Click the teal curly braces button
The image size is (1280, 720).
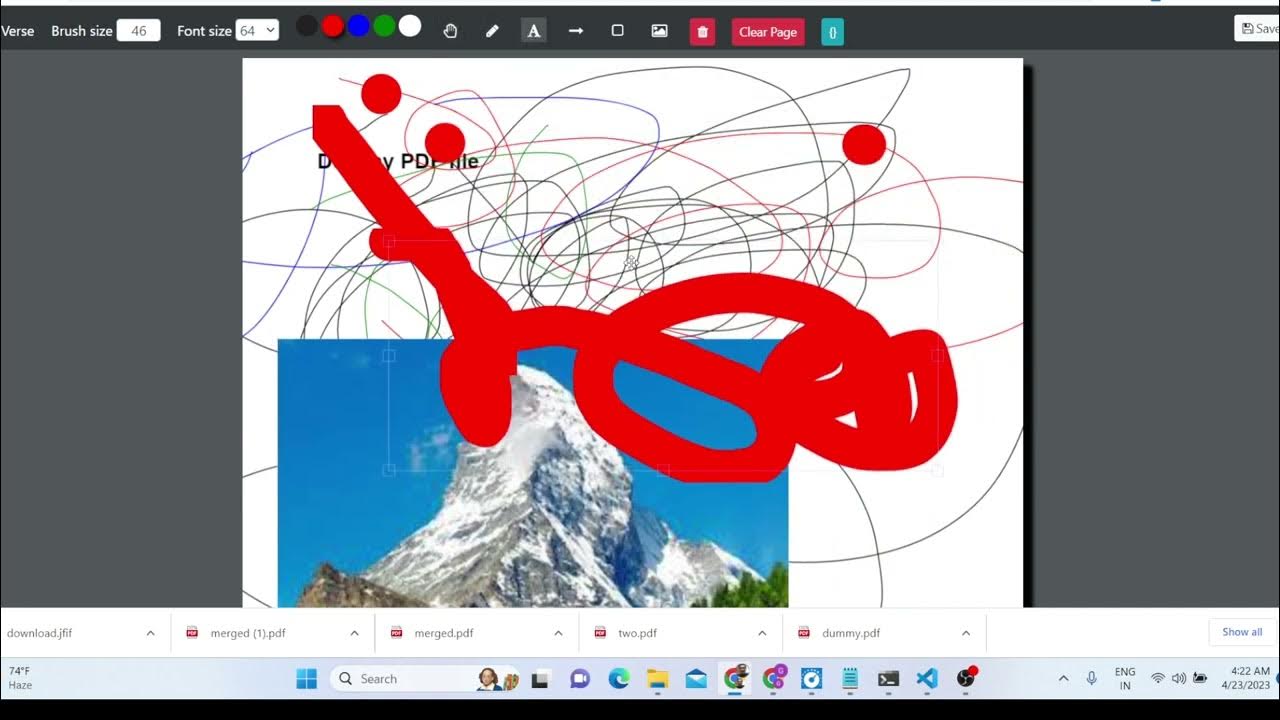coord(832,32)
